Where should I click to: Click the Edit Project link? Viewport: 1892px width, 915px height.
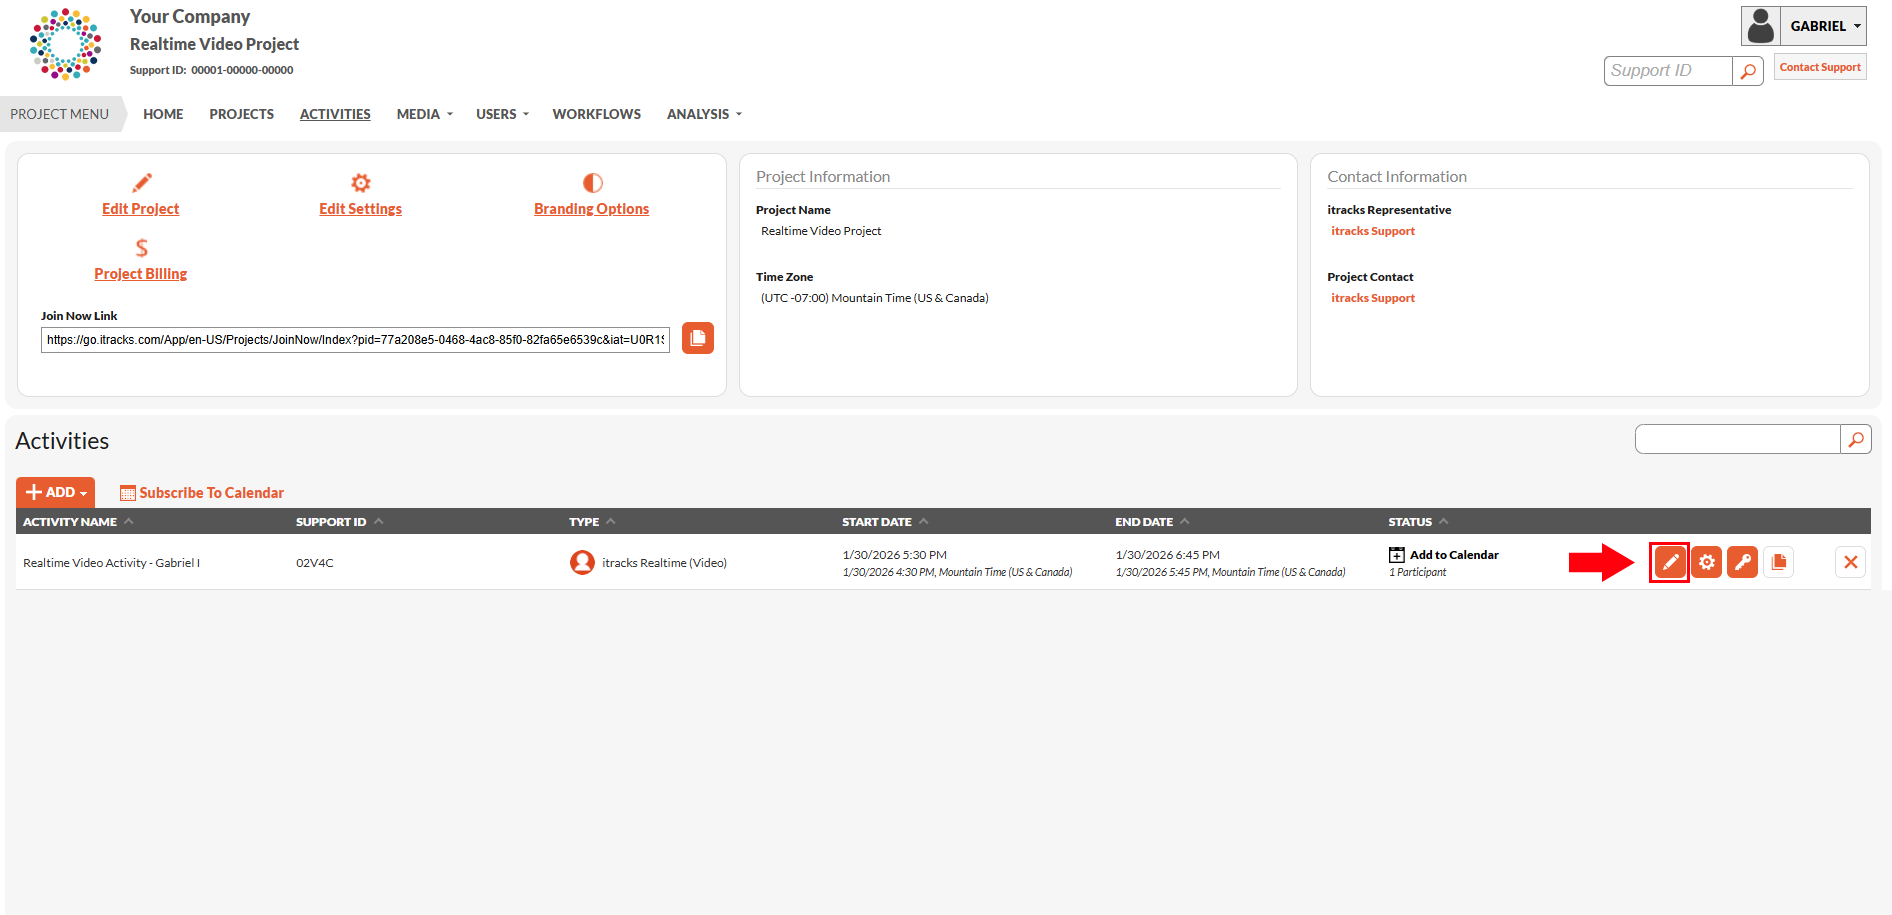coord(141,208)
